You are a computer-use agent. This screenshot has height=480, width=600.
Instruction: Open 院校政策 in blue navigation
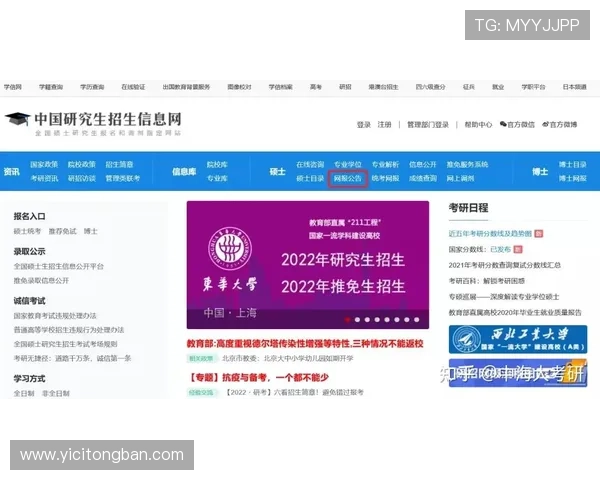click(x=82, y=164)
